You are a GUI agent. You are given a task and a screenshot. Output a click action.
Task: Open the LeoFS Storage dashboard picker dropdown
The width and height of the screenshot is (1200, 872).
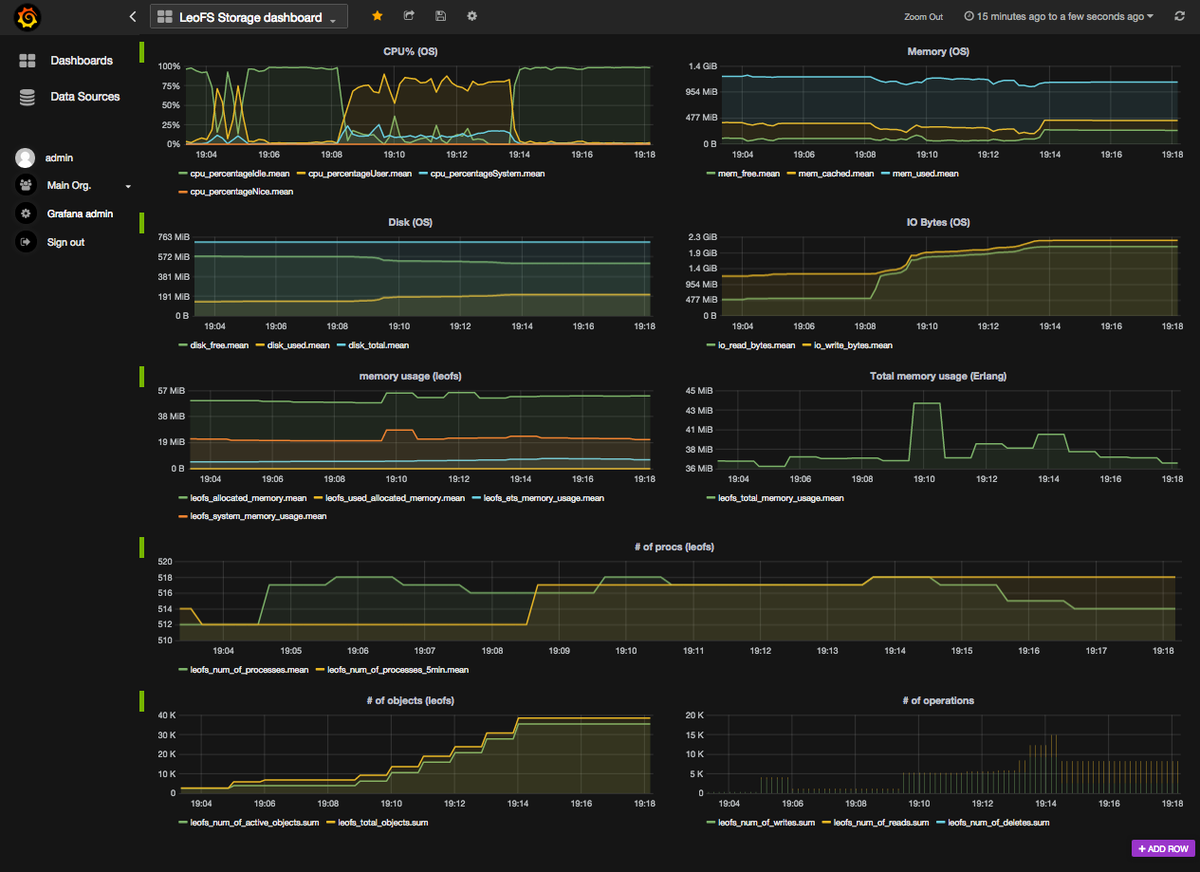coord(248,17)
